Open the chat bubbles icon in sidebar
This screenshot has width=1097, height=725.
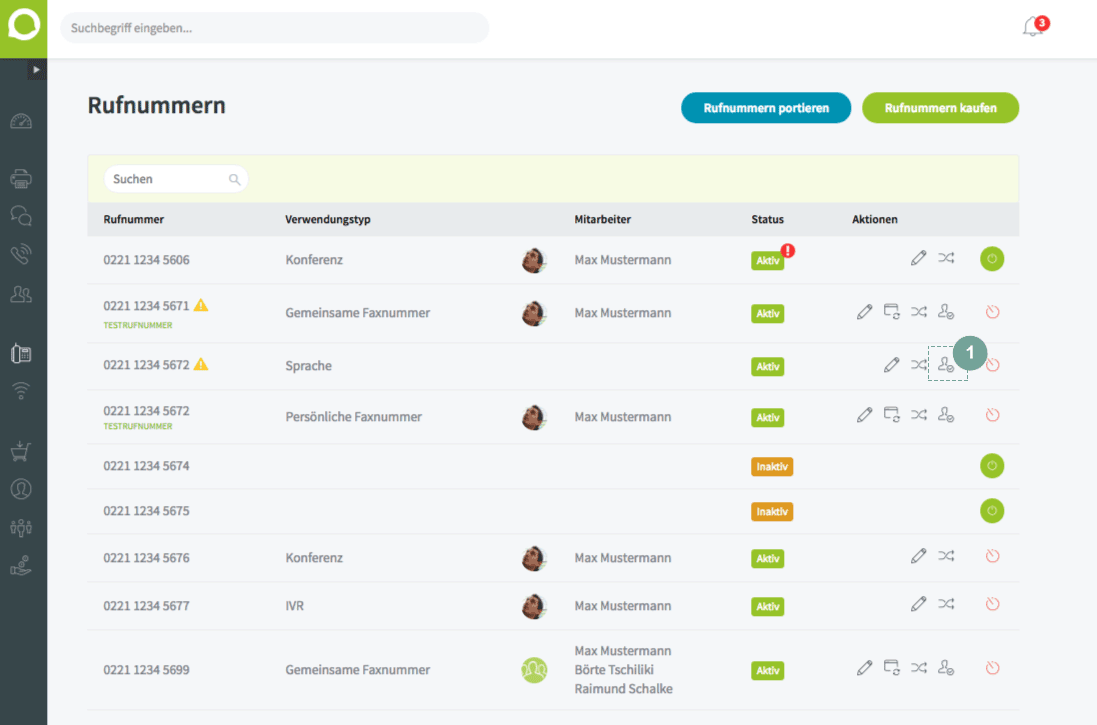pyautogui.click(x=21, y=216)
